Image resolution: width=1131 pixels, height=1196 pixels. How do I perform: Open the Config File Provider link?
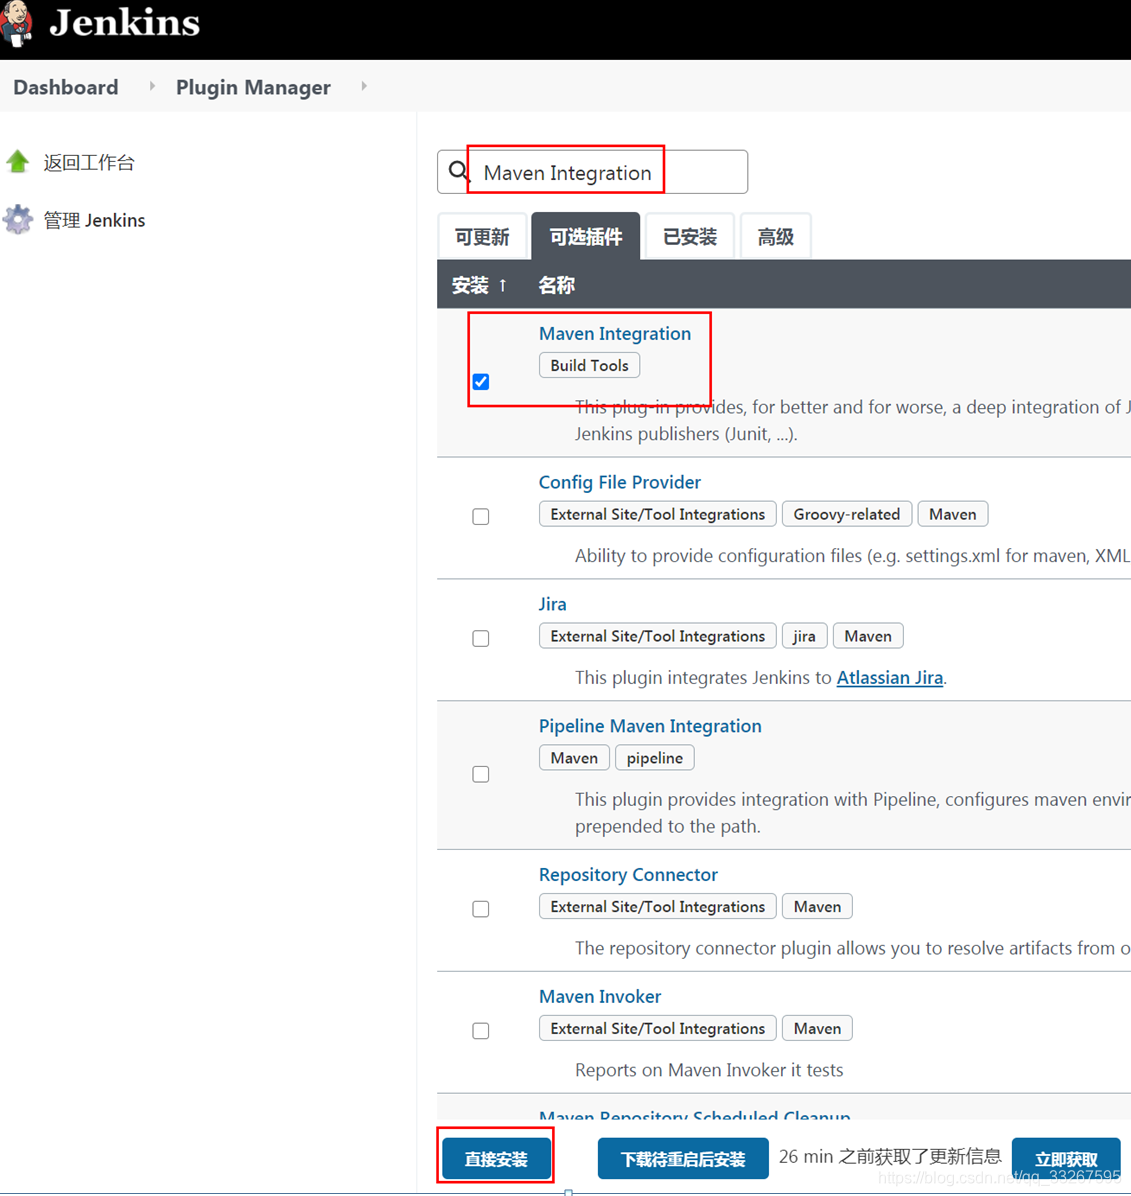coord(619,482)
